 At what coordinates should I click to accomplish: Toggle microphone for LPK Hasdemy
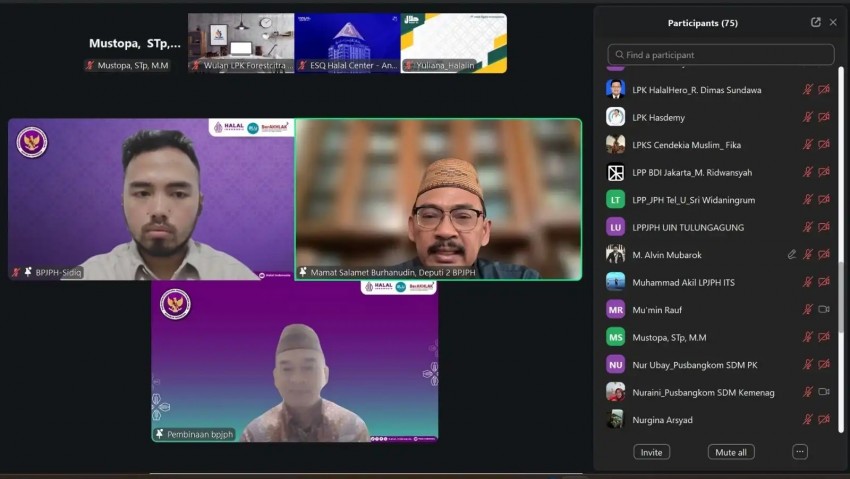point(808,117)
